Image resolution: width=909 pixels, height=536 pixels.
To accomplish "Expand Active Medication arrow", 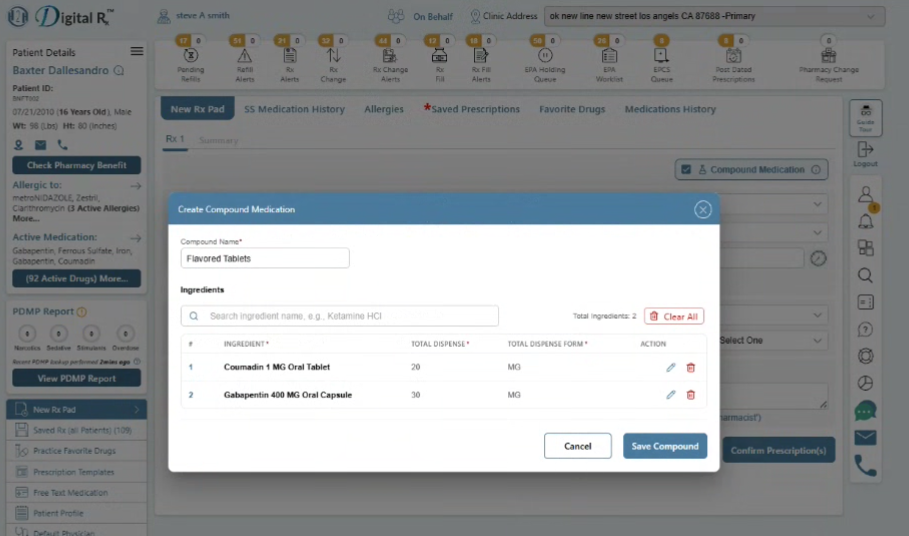I will coord(136,238).
